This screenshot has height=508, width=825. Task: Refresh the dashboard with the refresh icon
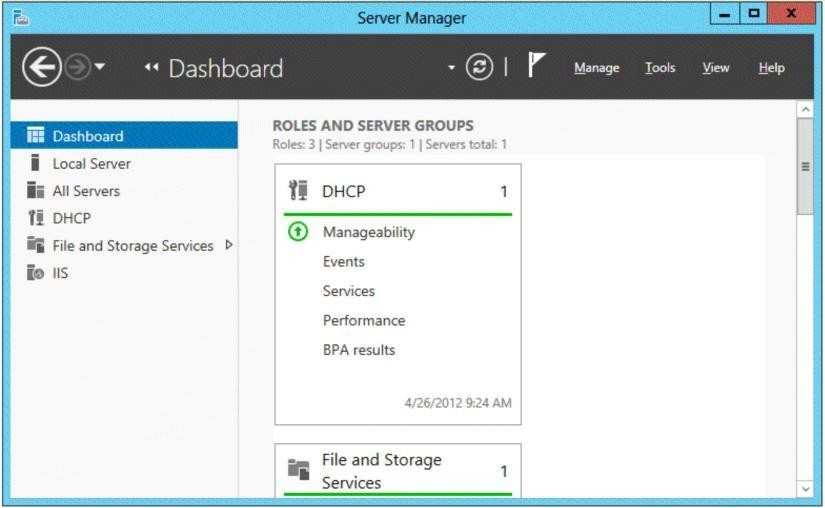tap(479, 67)
